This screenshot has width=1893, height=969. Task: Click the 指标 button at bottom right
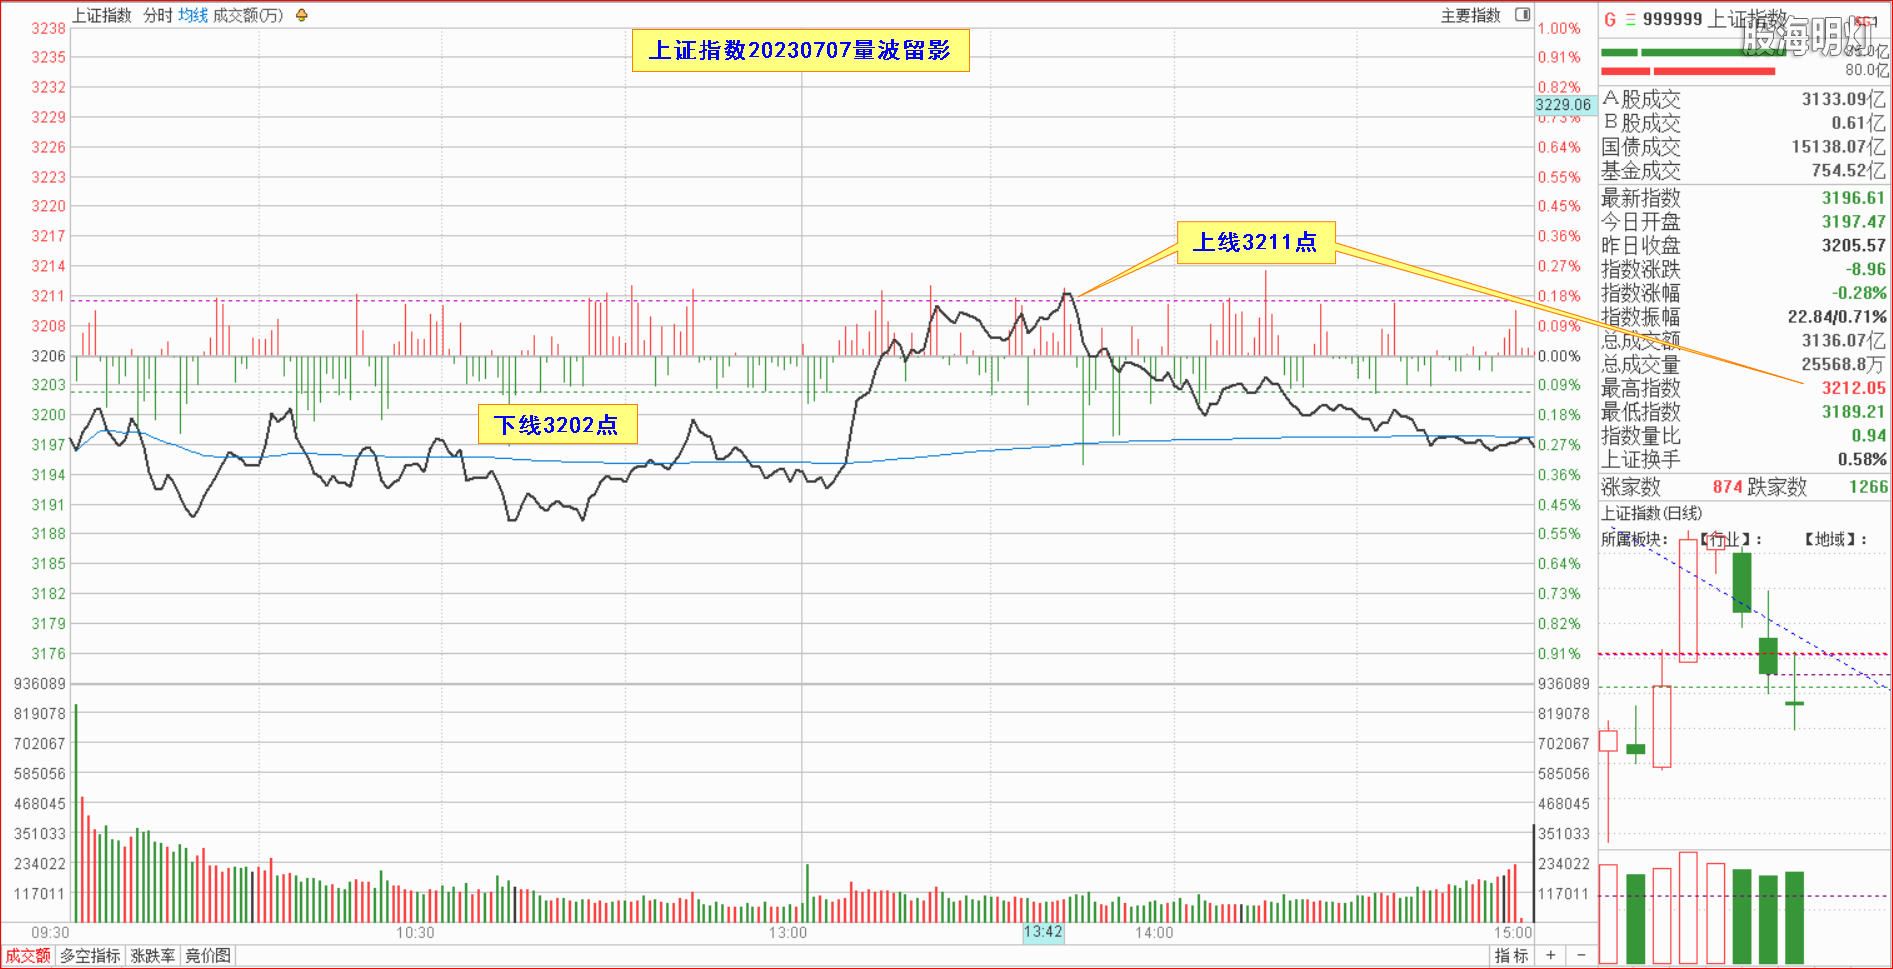(x=1511, y=955)
